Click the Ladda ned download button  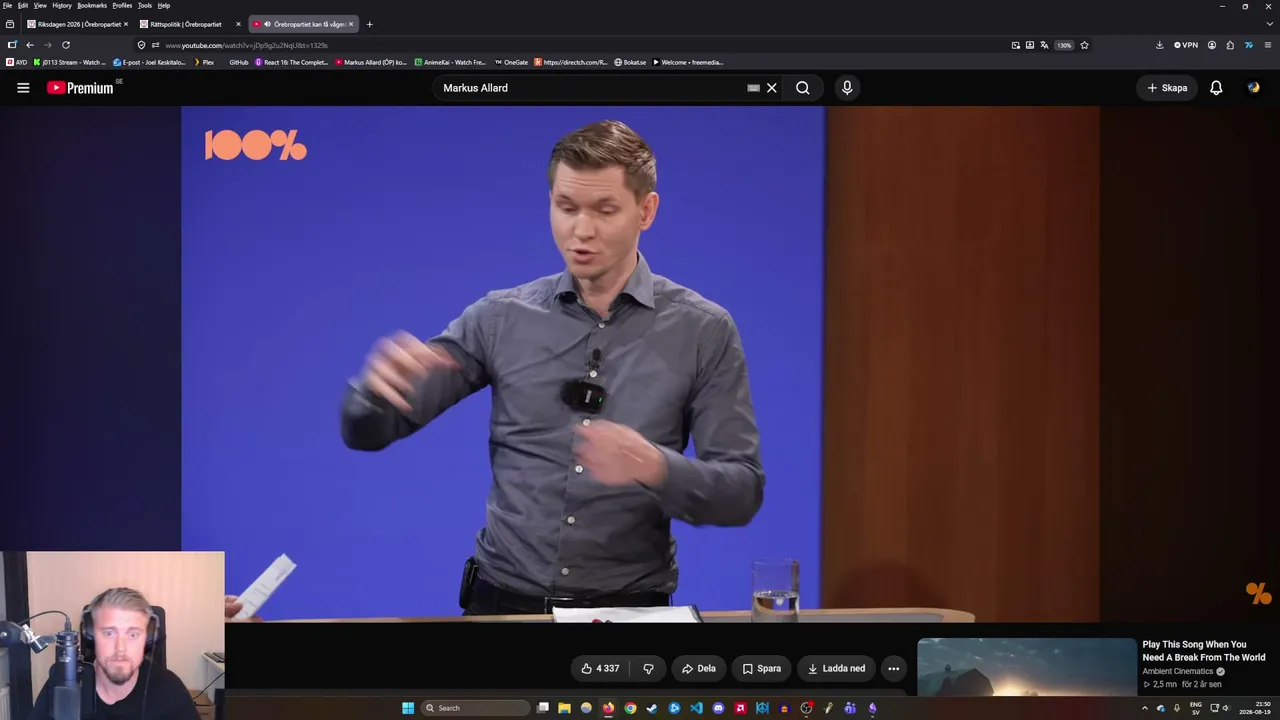(836, 669)
